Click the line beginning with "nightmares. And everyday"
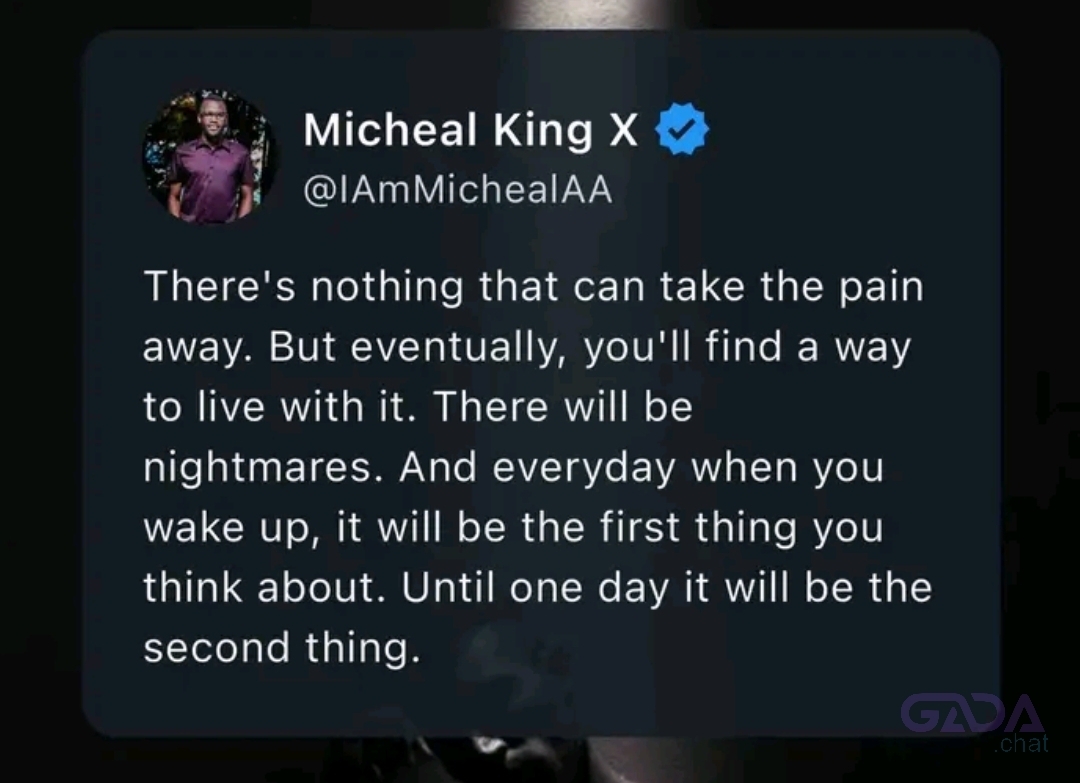Viewport: 1080px width, 783px height. (513, 468)
